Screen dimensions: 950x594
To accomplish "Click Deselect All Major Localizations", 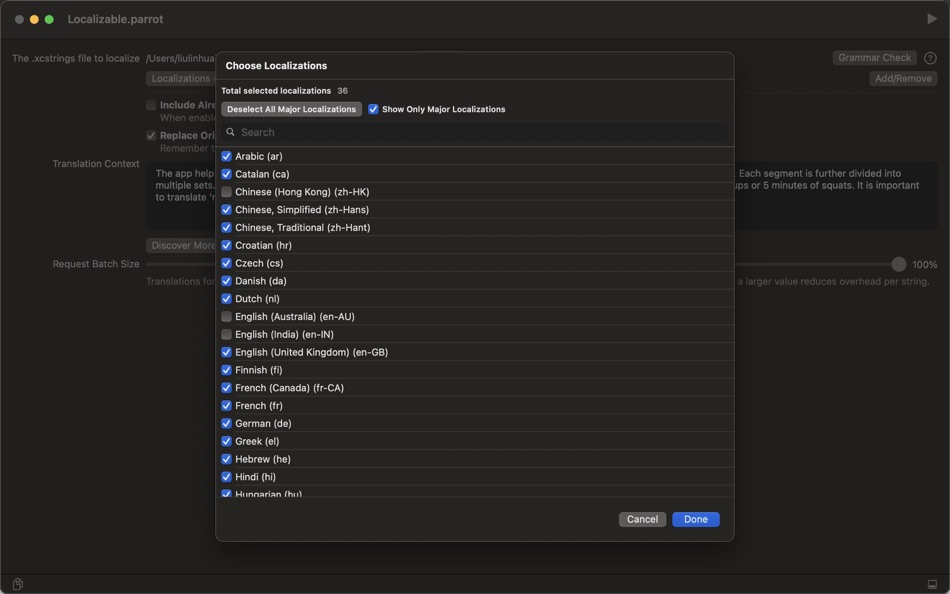I will pyautogui.click(x=291, y=109).
